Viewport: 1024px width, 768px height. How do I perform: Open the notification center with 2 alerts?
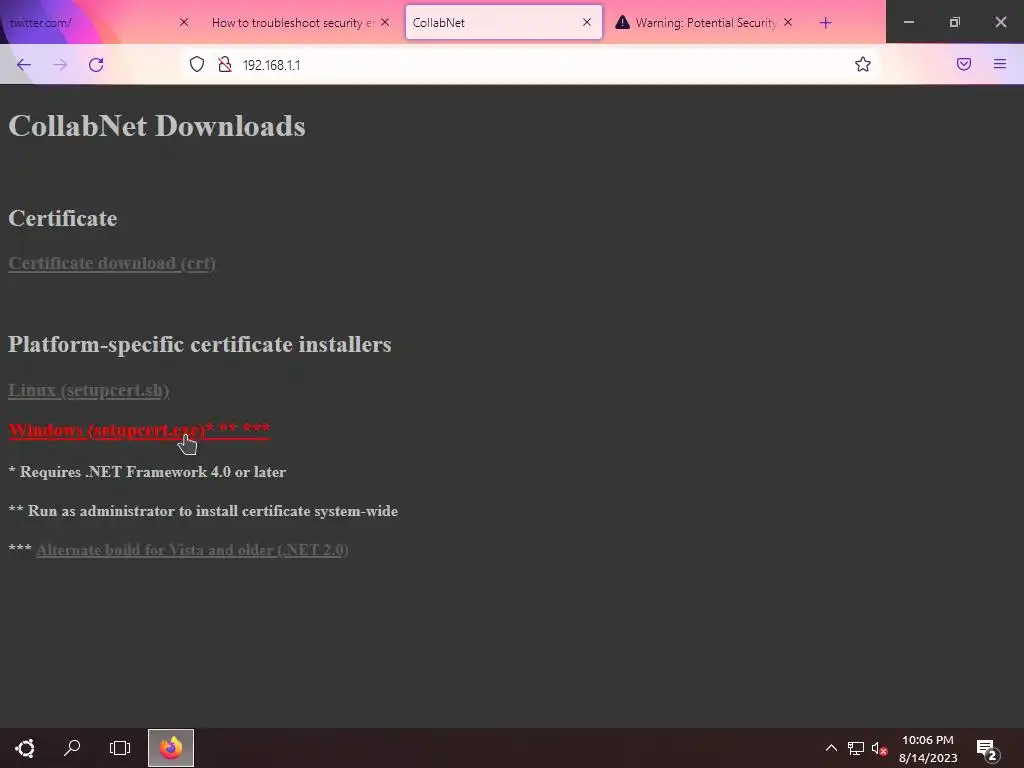987,749
